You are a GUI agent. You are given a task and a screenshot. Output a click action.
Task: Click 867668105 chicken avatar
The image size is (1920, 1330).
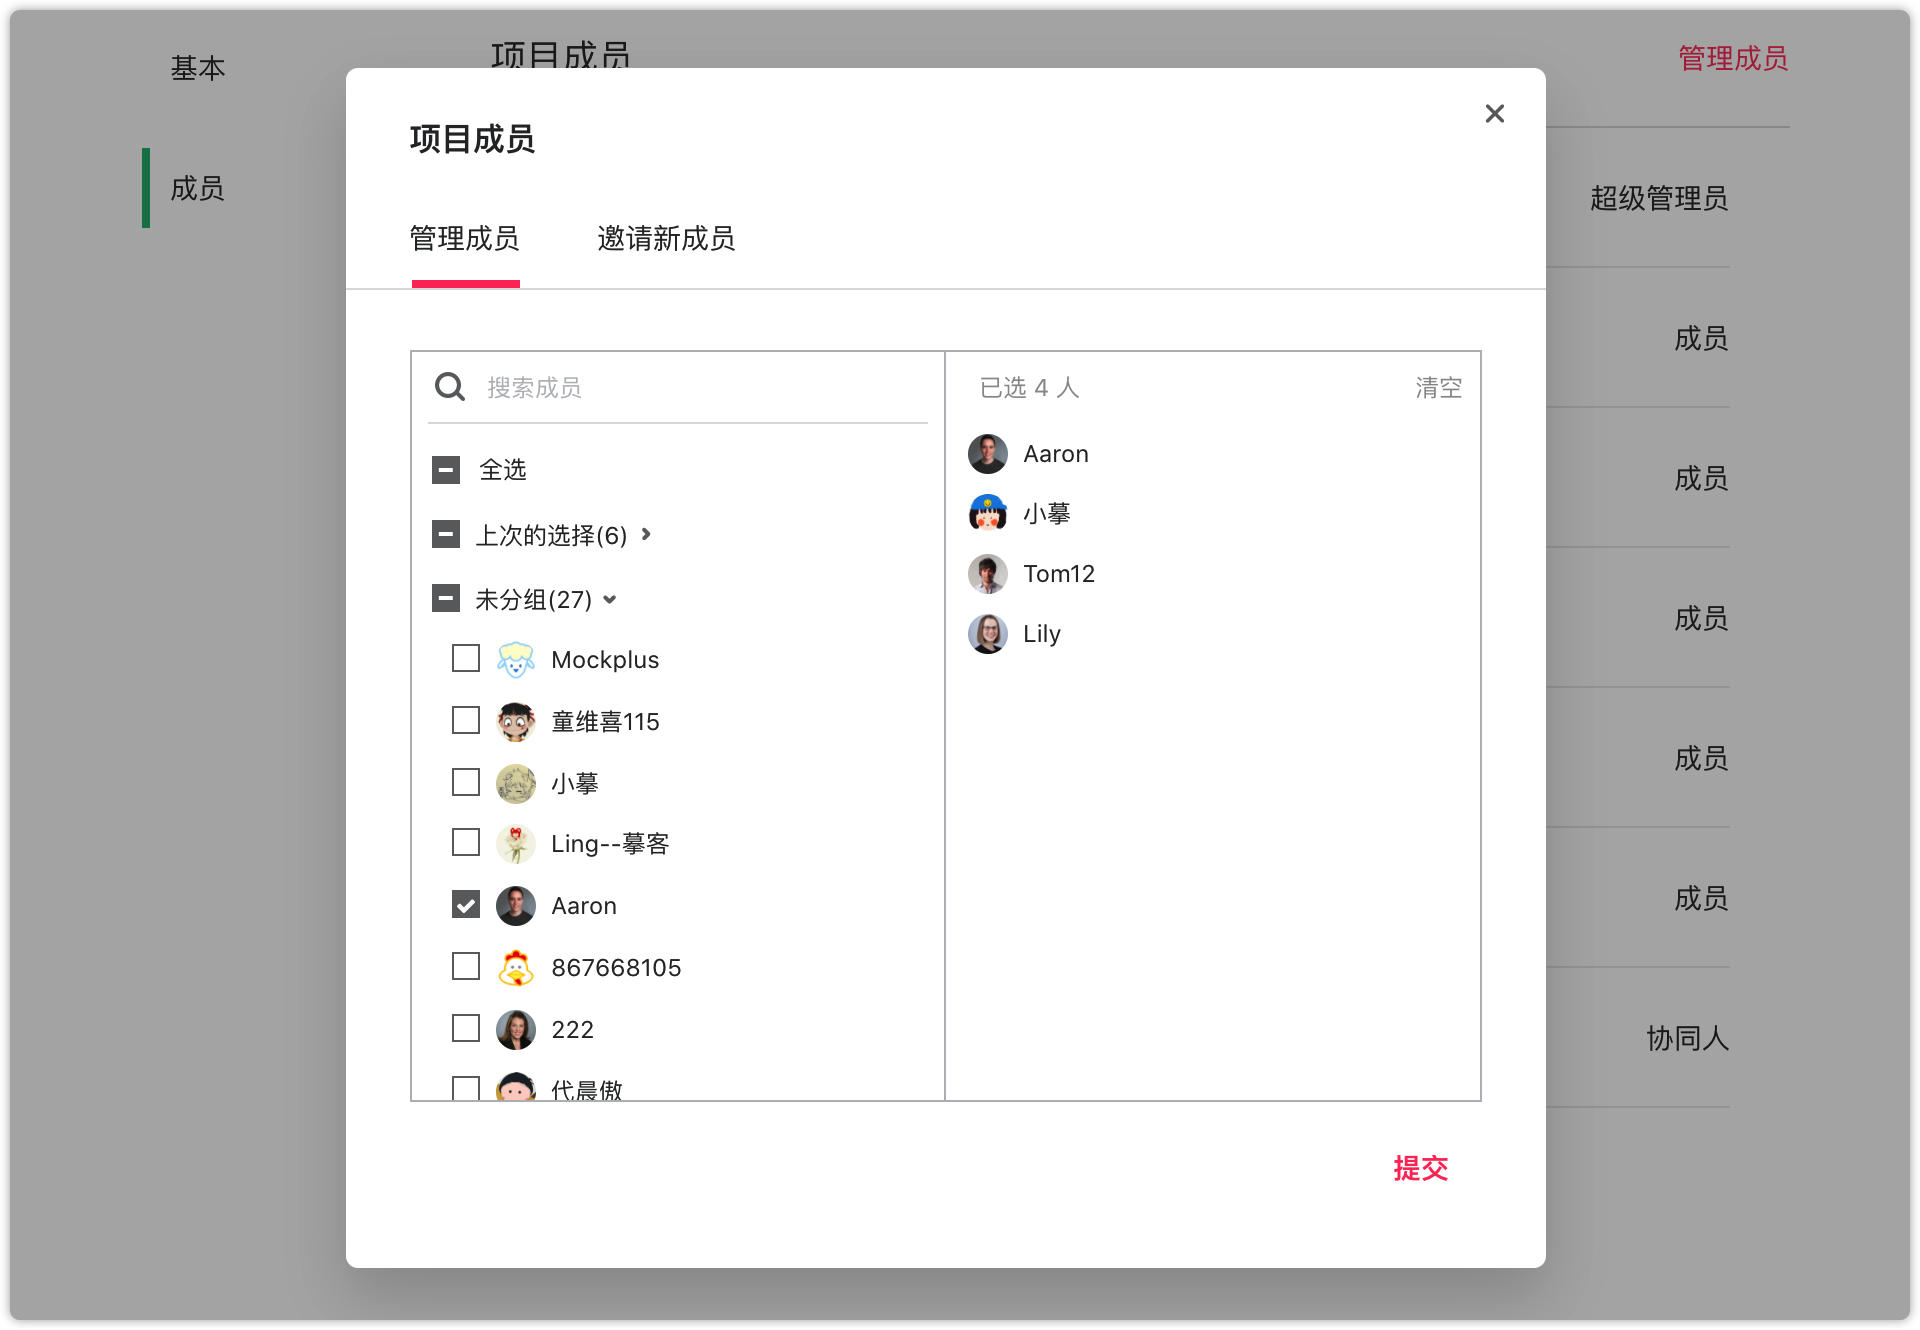pos(515,968)
